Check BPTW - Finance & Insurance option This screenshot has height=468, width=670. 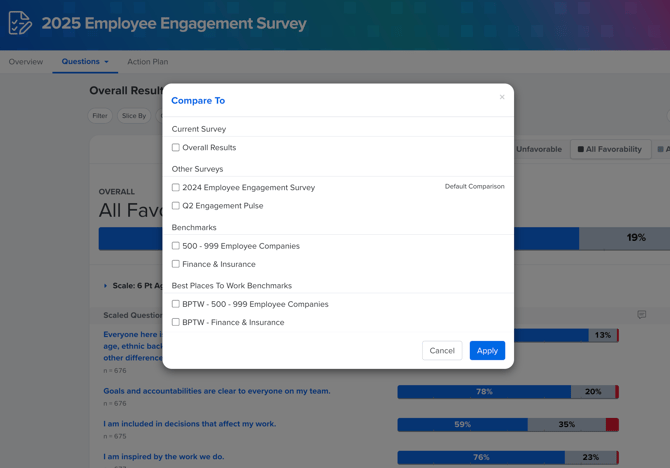click(x=176, y=322)
